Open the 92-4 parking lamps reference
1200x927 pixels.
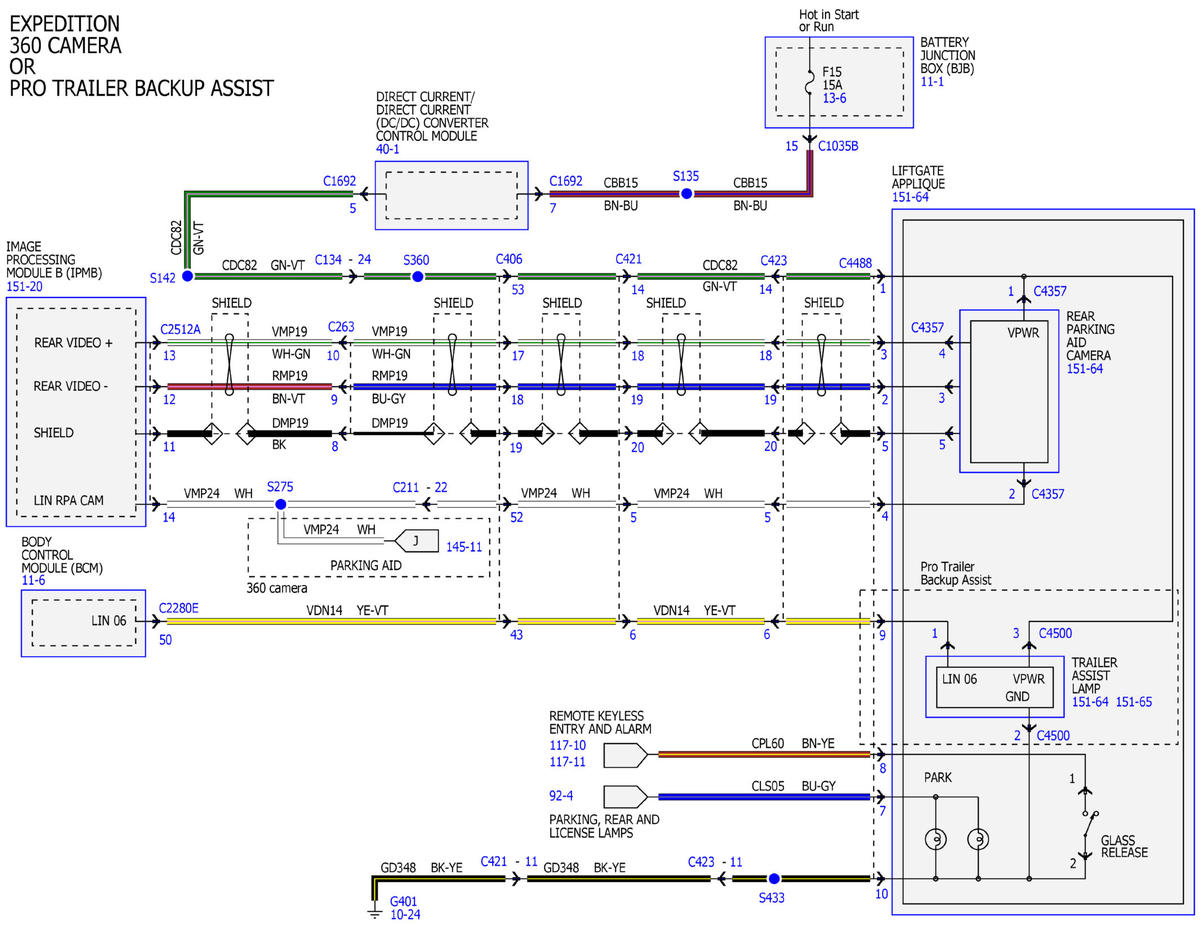point(562,798)
